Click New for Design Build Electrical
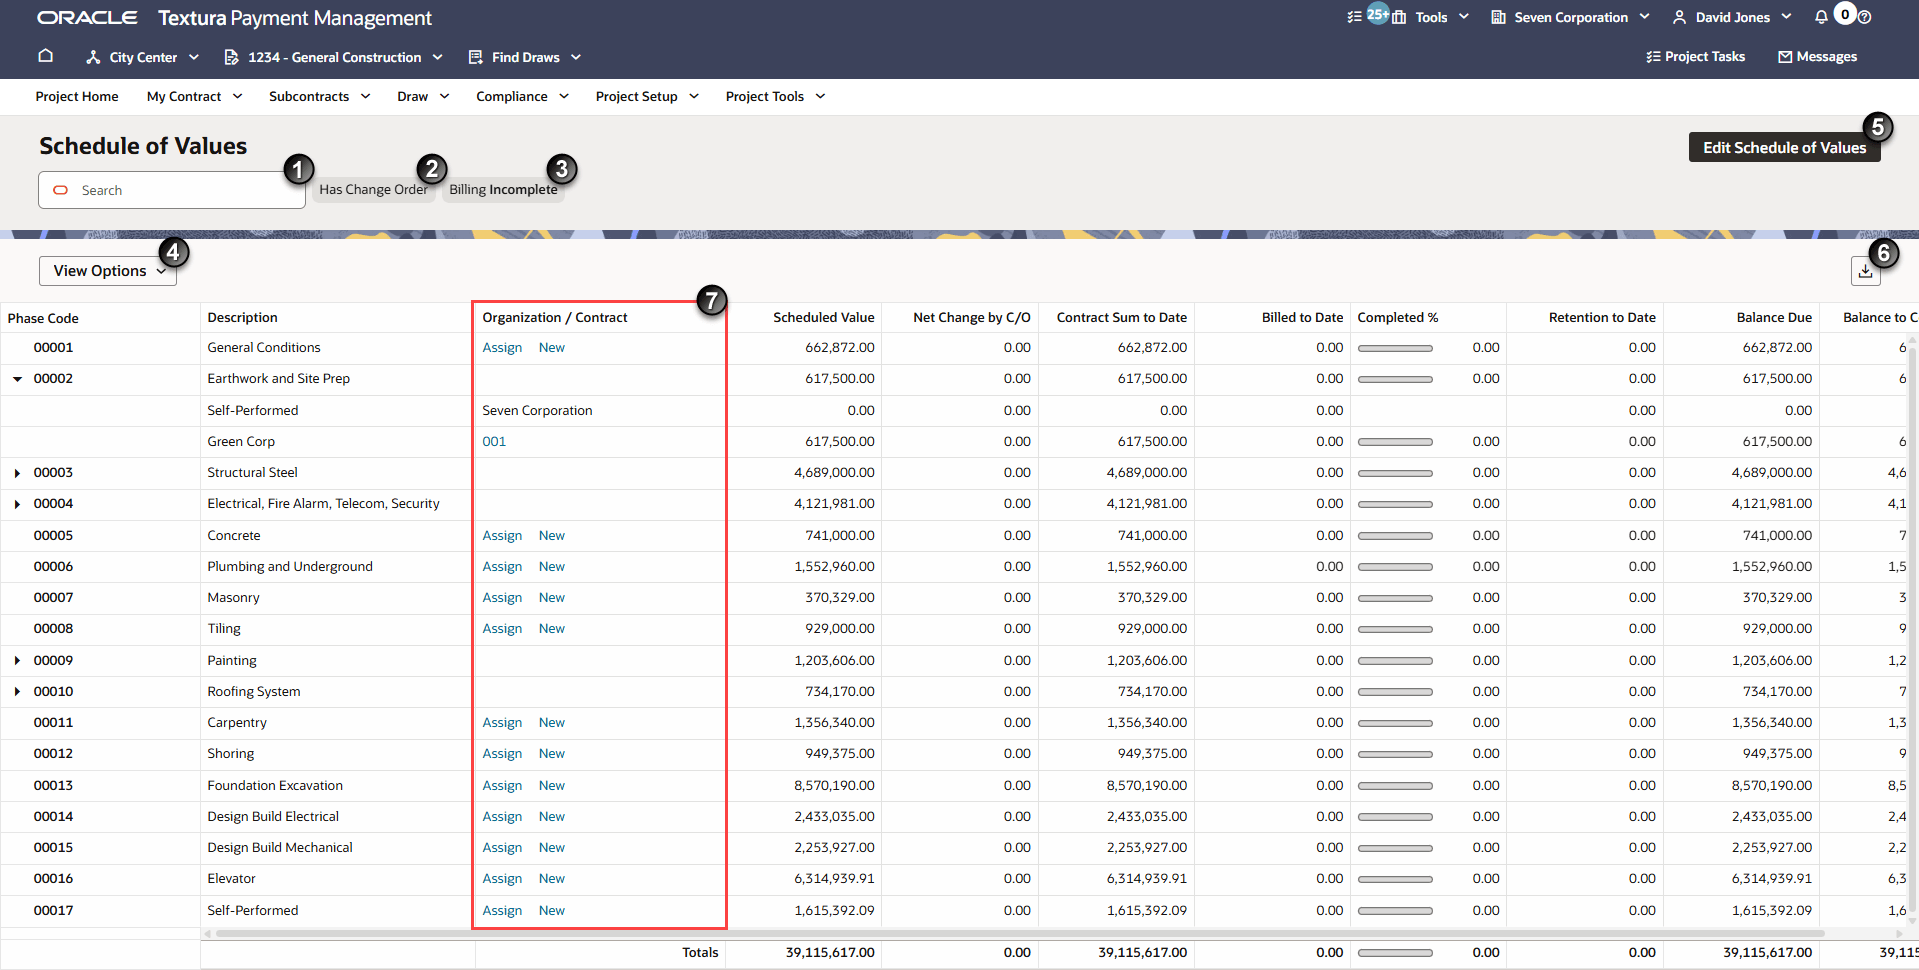The width and height of the screenshot is (1919, 970). 552,817
